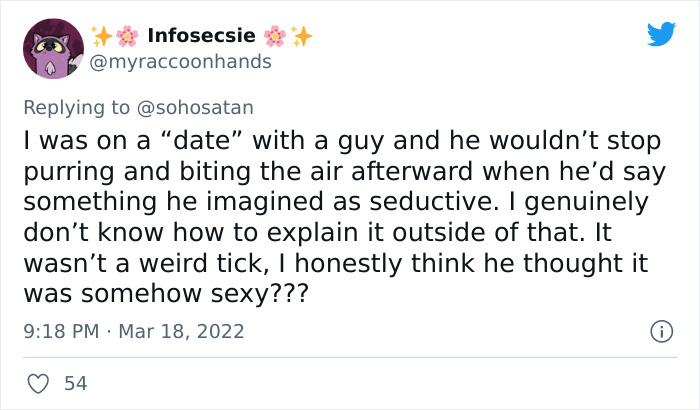Click the 54 likes count
The height and width of the screenshot is (410, 700).
pyautogui.click(x=74, y=383)
